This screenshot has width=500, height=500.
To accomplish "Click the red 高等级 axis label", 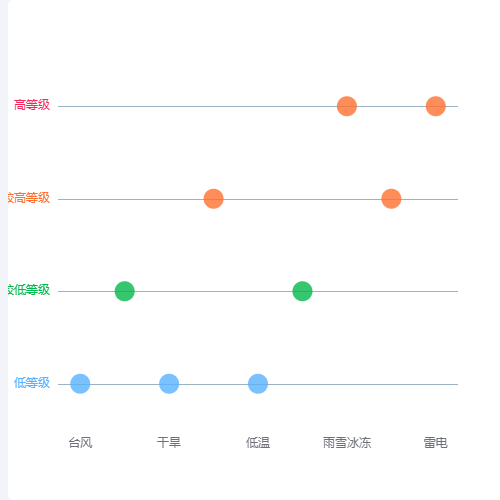I will (32, 105).
